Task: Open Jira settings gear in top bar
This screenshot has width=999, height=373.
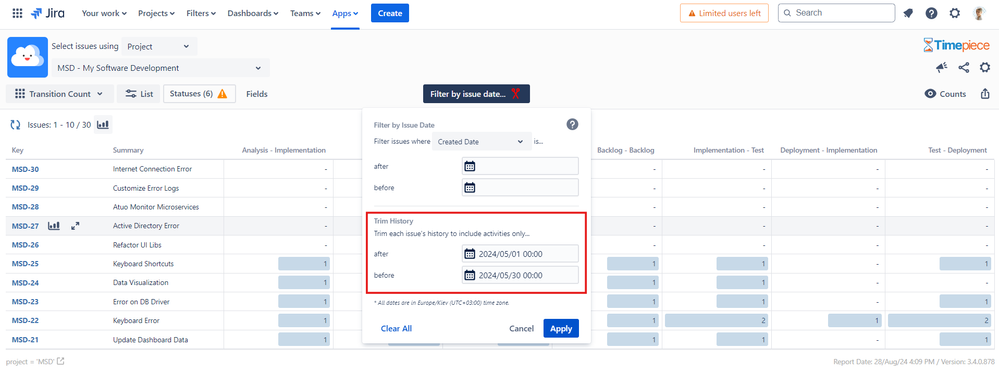Action: (x=954, y=13)
